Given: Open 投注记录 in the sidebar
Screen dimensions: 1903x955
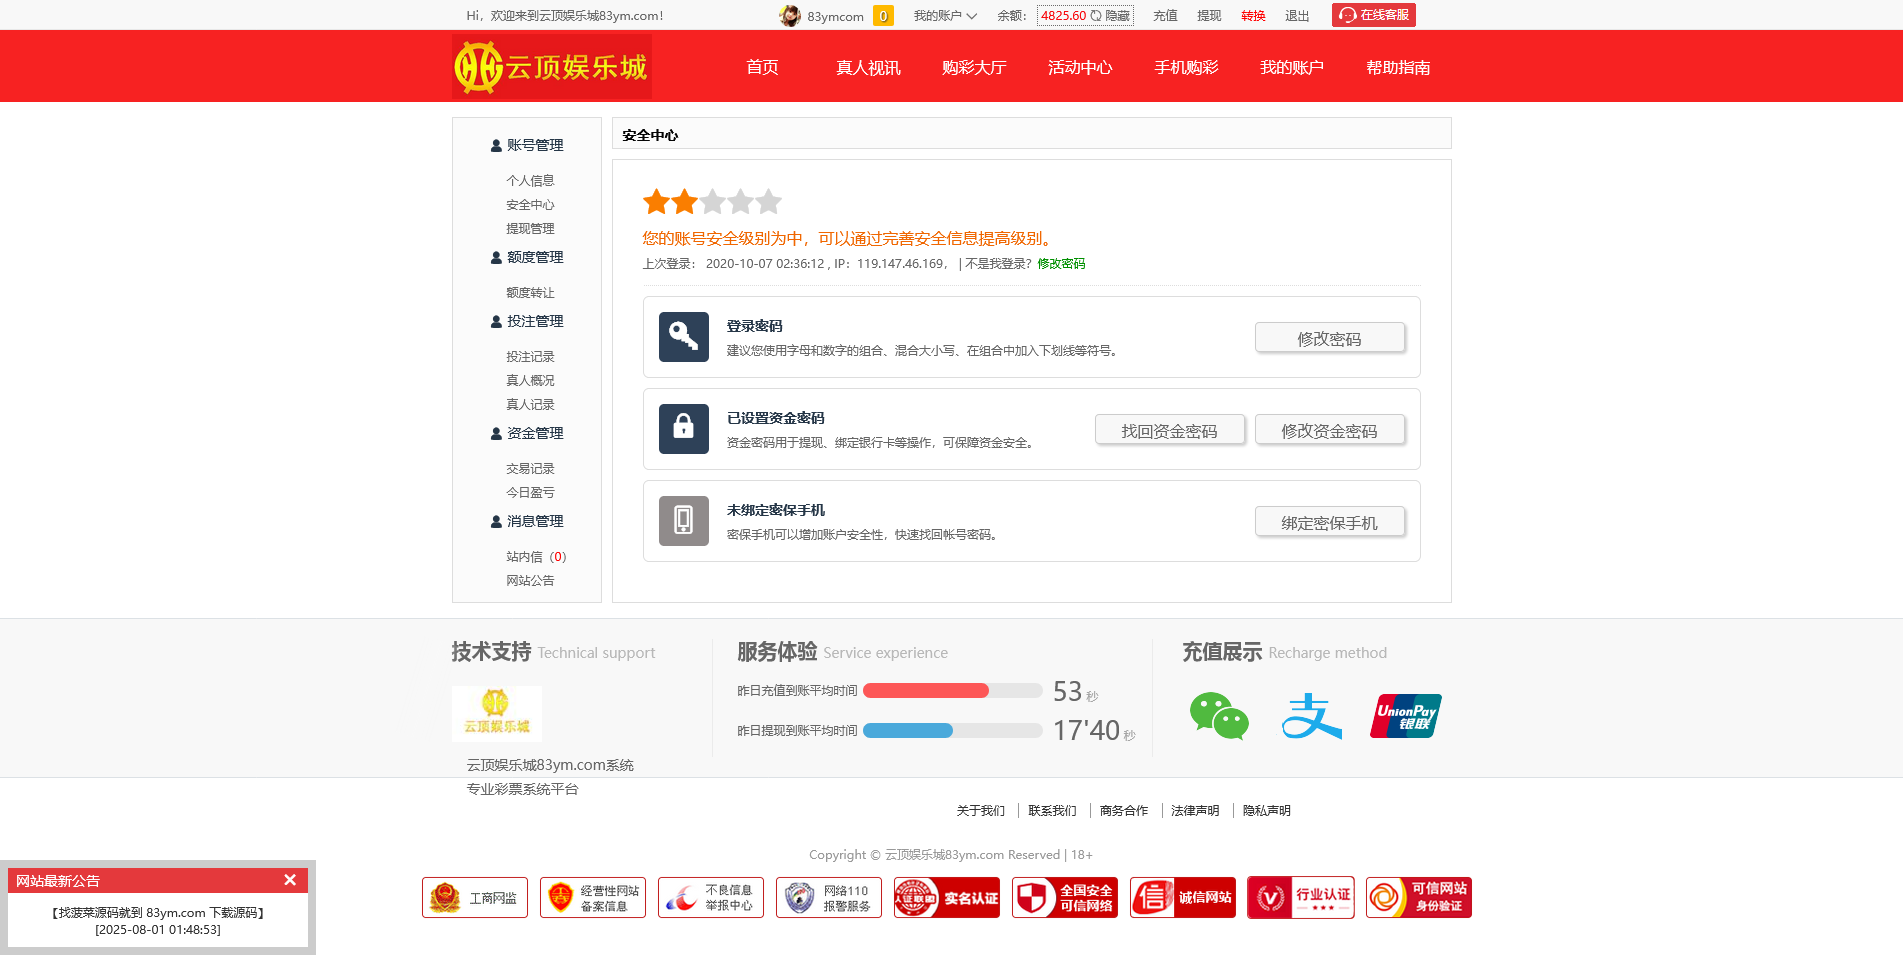Looking at the screenshot, I should click(x=530, y=357).
